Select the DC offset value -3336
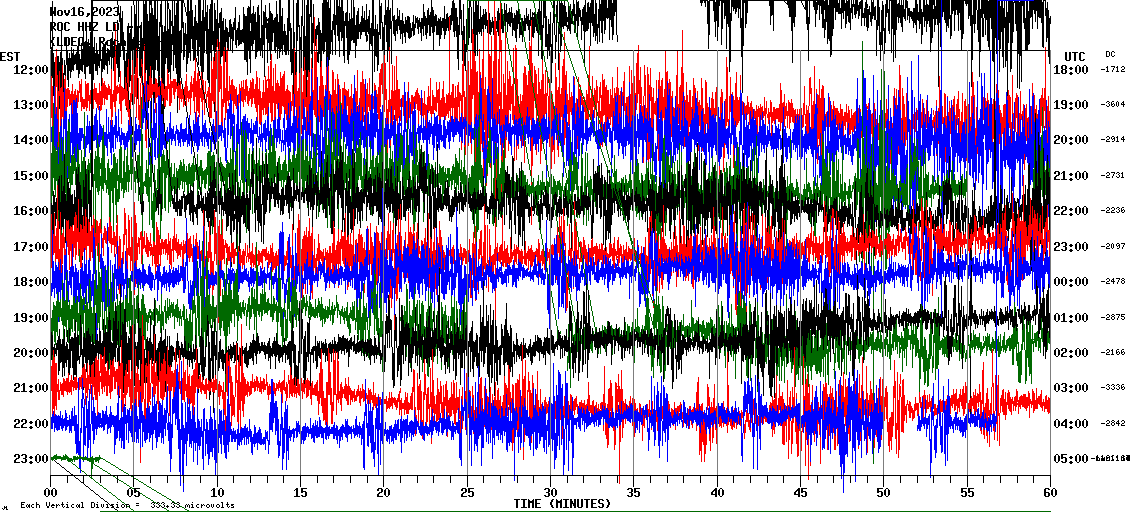 click(1113, 388)
